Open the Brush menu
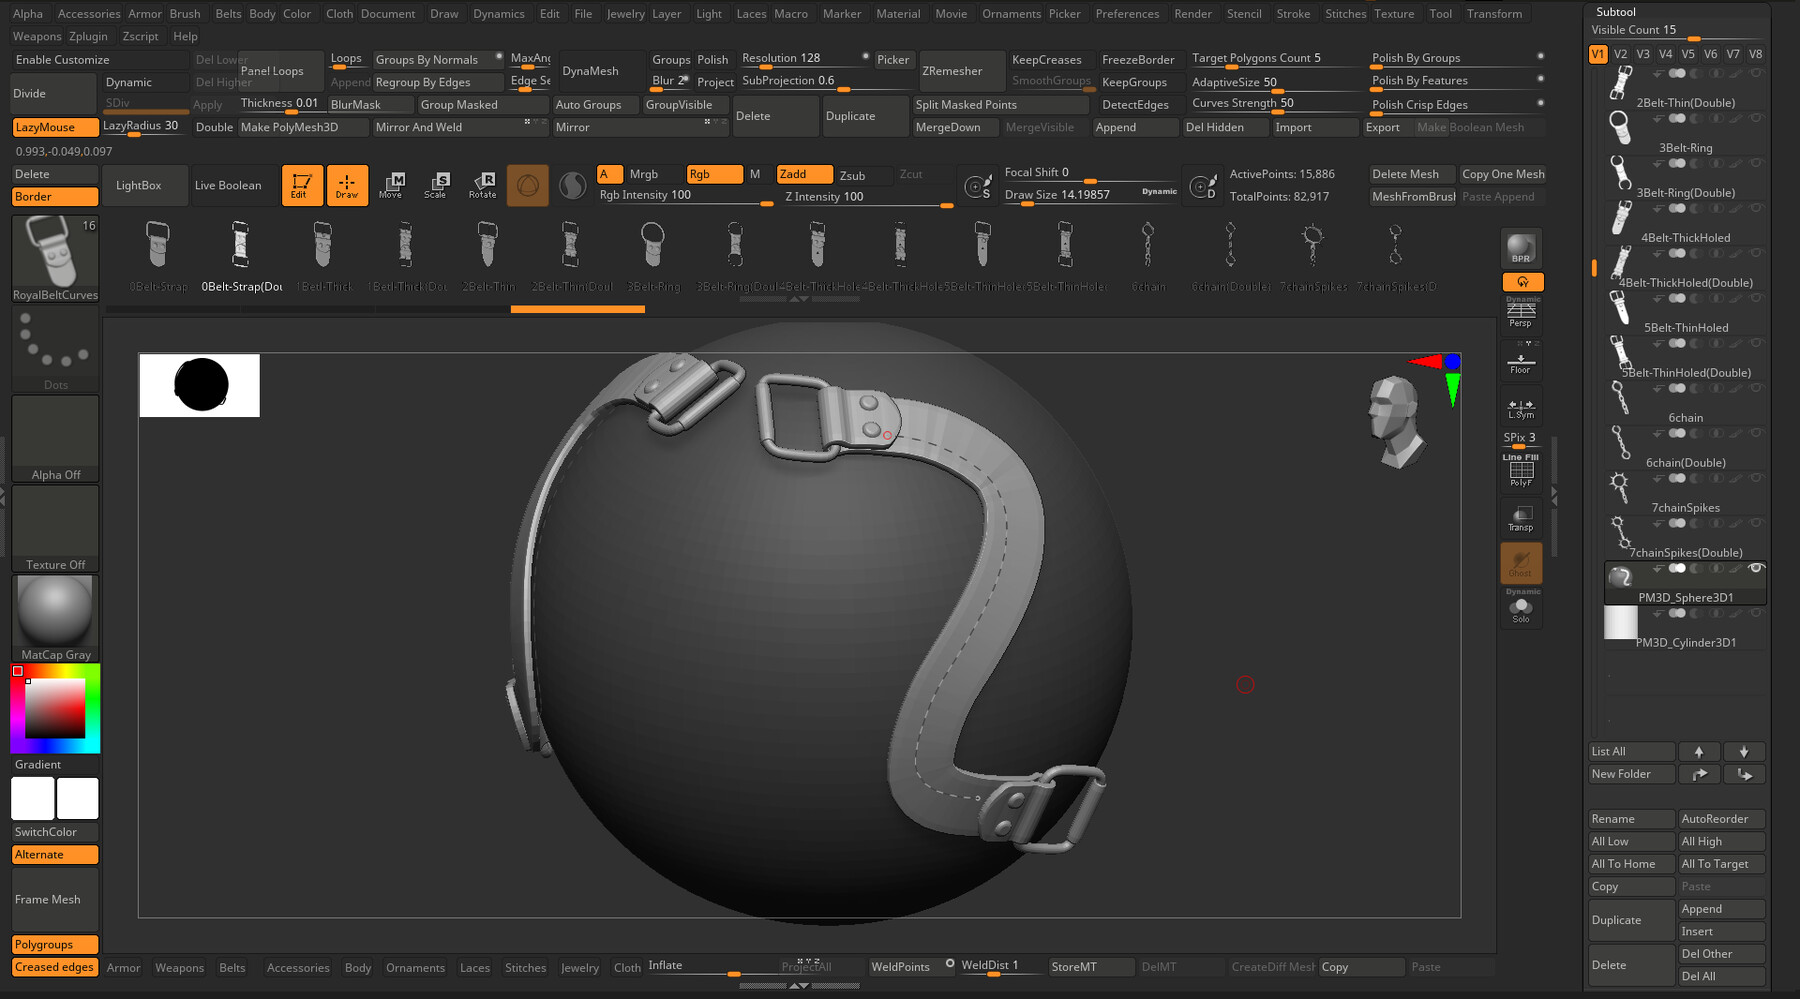 coord(185,14)
